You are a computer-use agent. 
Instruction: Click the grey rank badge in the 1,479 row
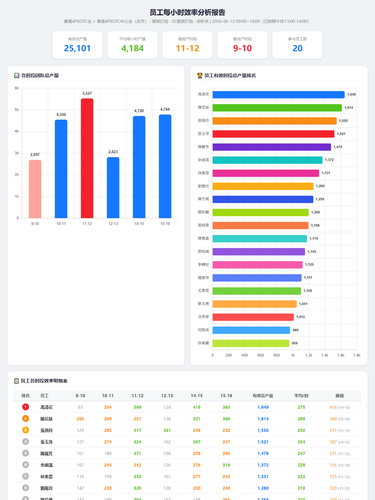tap(25, 453)
